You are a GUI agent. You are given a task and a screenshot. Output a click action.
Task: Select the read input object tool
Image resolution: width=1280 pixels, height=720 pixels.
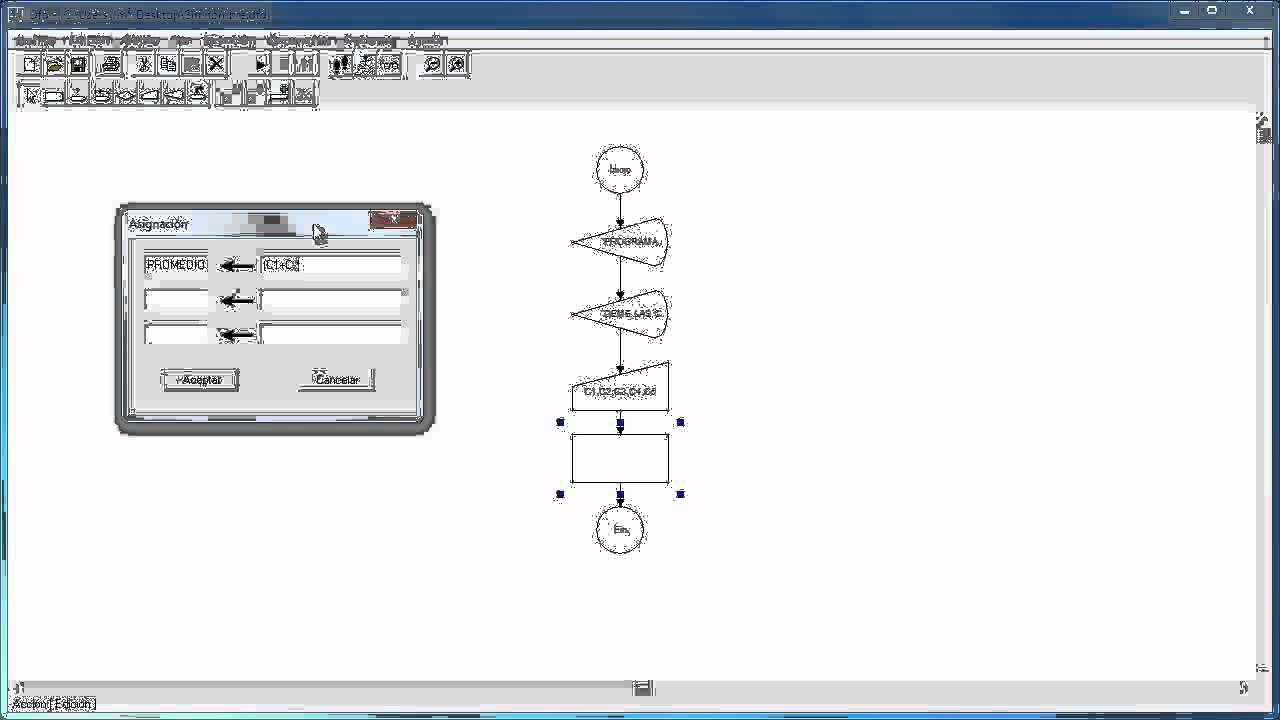click(x=150, y=95)
